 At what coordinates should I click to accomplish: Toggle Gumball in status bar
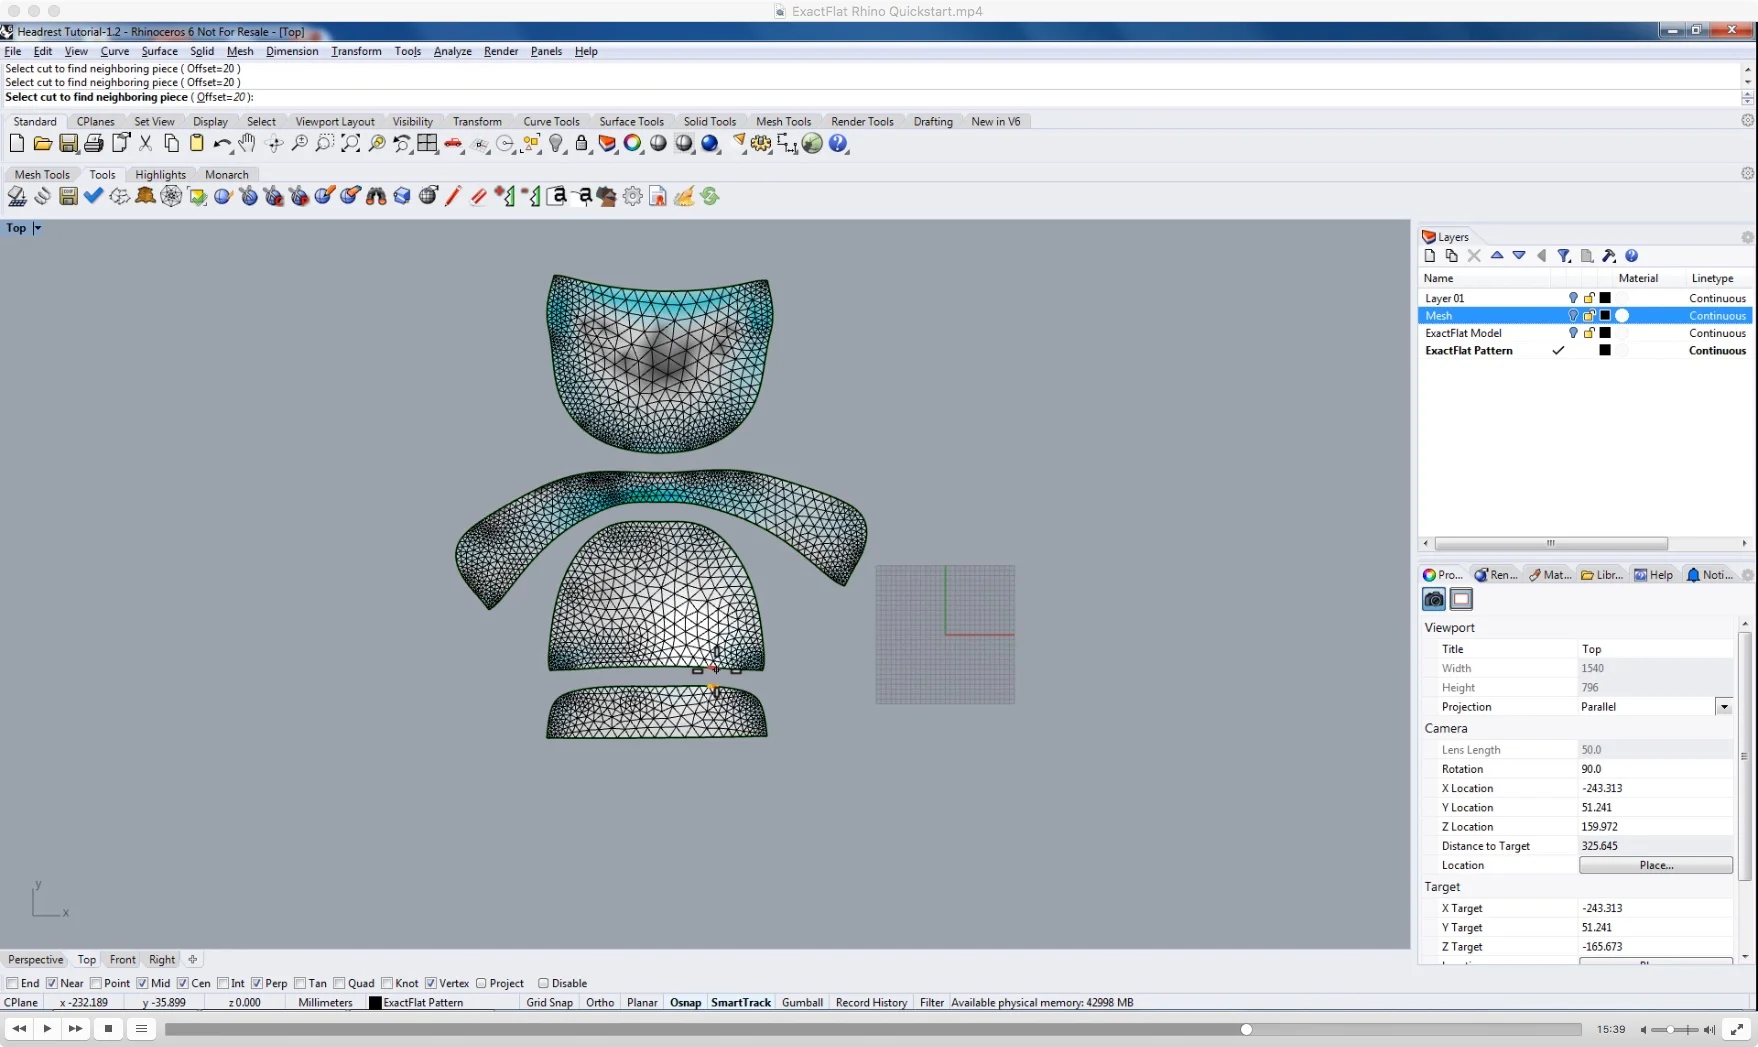(x=802, y=1002)
